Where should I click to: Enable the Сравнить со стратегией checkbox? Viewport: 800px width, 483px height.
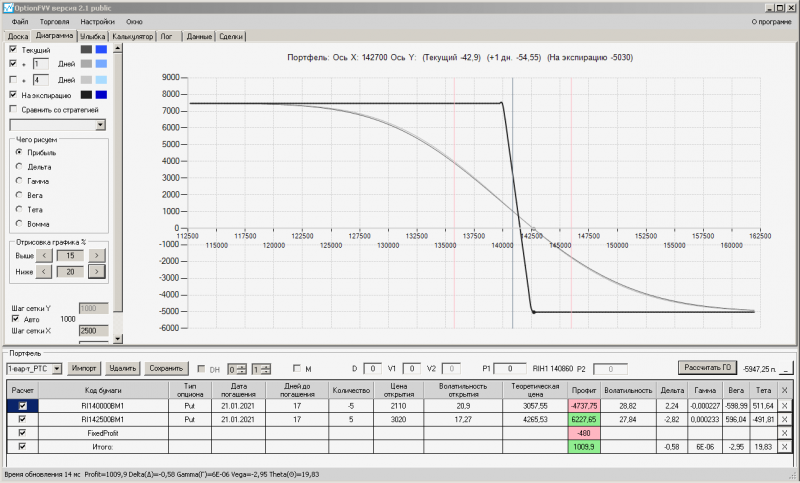click(x=13, y=109)
